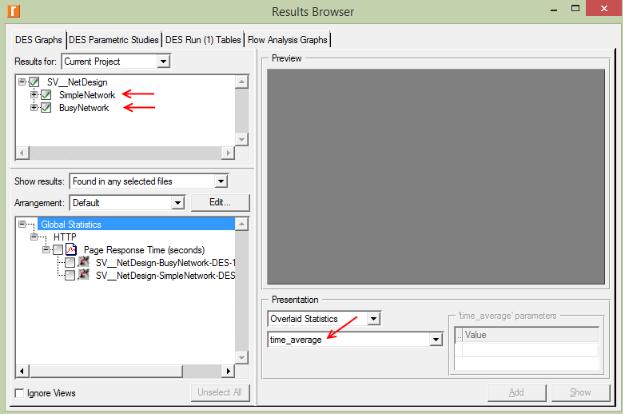Toggle the SV__NetDesign project checkbox
This screenshot has width=623, height=414.
click(x=34, y=82)
